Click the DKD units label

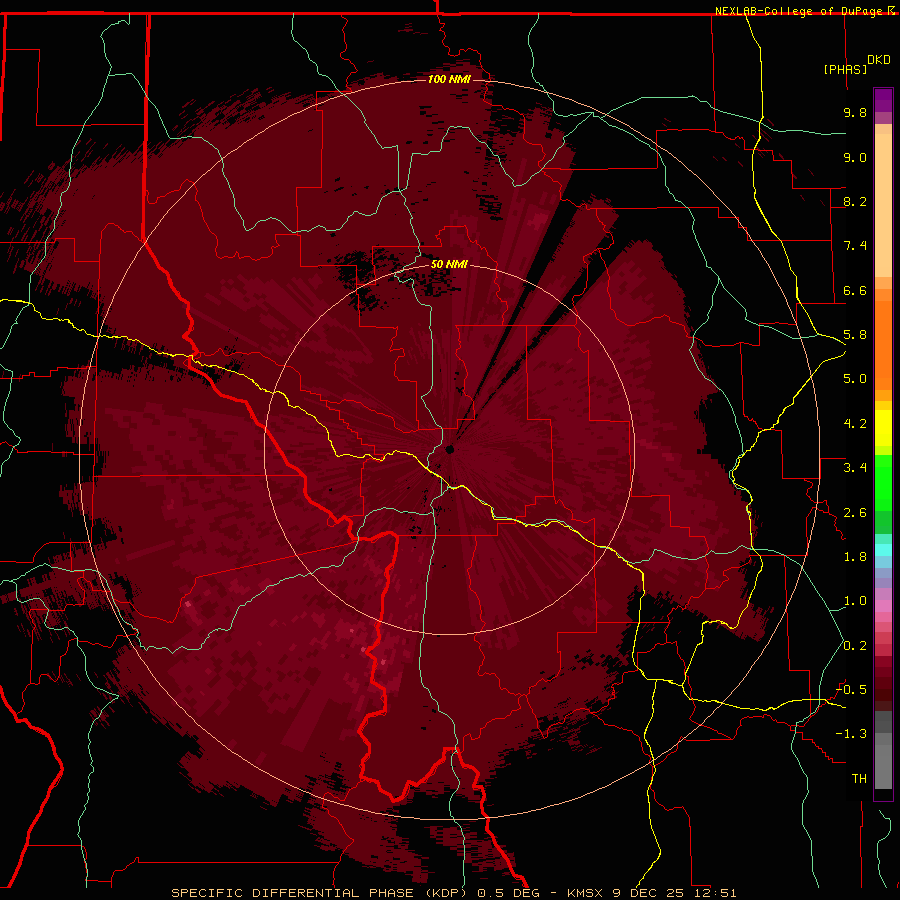pyautogui.click(x=879, y=59)
